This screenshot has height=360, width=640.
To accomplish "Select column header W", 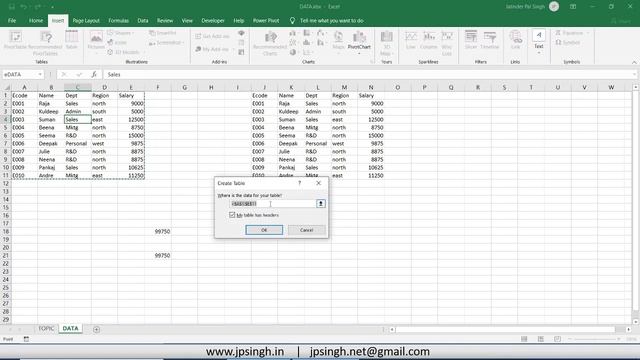I will pos(611,87).
